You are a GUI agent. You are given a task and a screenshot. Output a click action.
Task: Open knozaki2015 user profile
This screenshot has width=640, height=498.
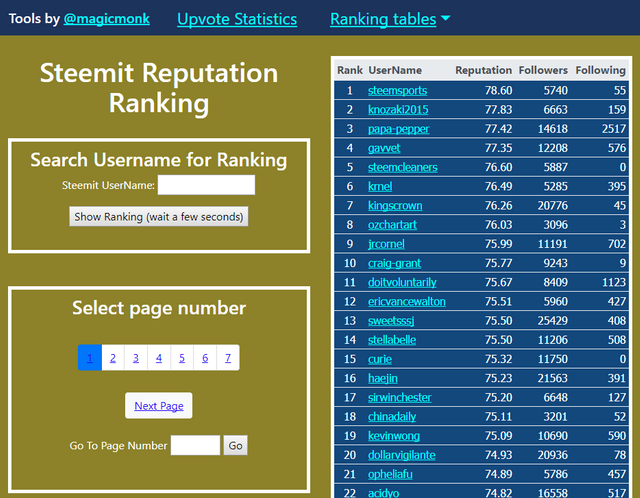[398, 109]
